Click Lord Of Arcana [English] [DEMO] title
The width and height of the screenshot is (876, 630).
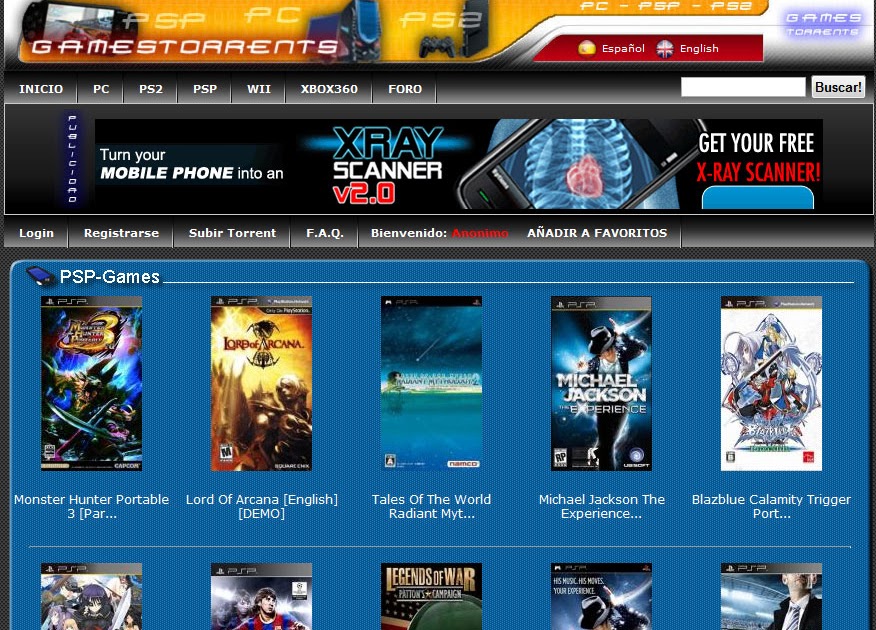pyautogui.click(x=261, y=506)
